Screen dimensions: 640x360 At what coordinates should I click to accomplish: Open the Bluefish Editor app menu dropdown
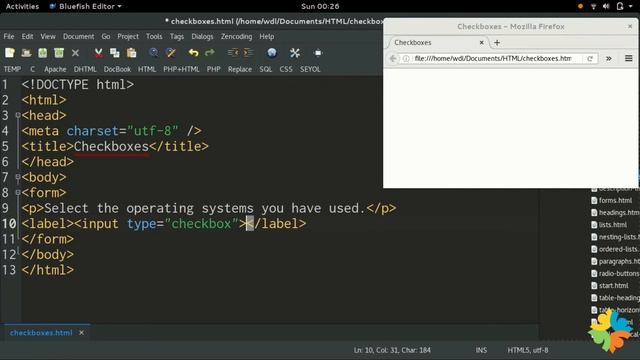click(x=85, y=6)
